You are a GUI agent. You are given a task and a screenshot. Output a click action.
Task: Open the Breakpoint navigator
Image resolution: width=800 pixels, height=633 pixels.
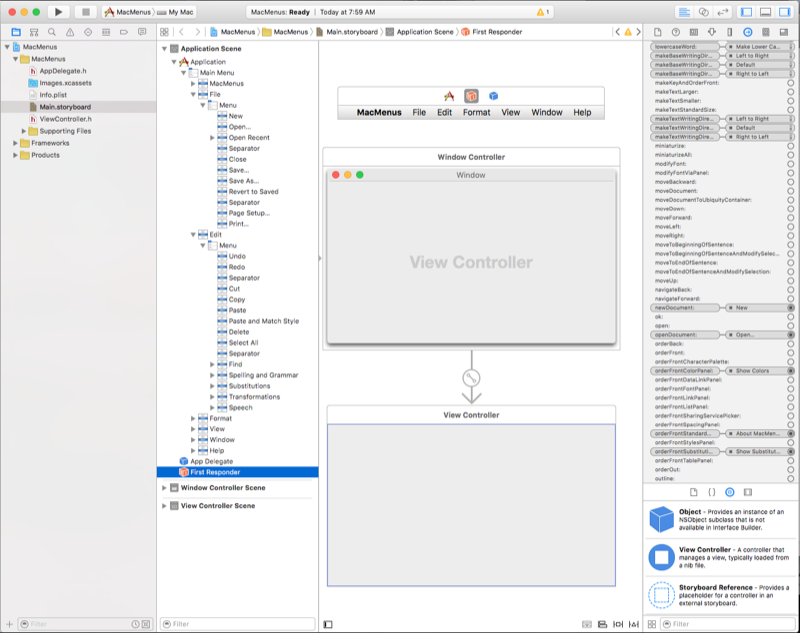click(x=125, y=33)
